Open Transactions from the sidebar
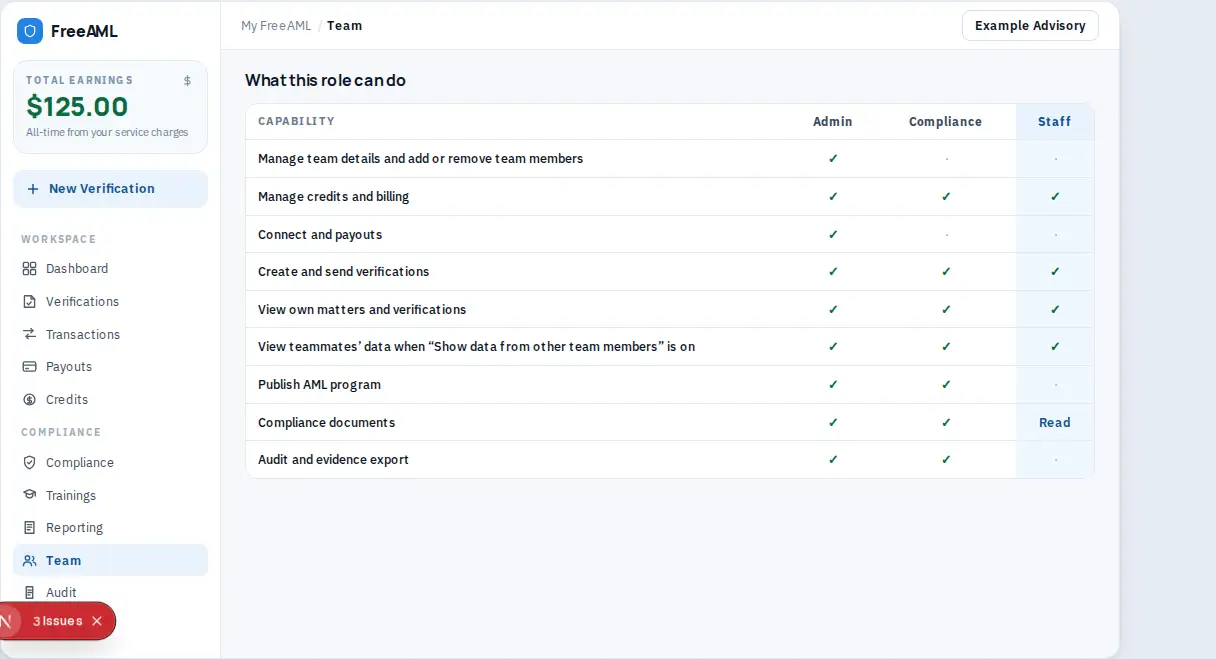The image size is (1216, 659). point(110,335)
